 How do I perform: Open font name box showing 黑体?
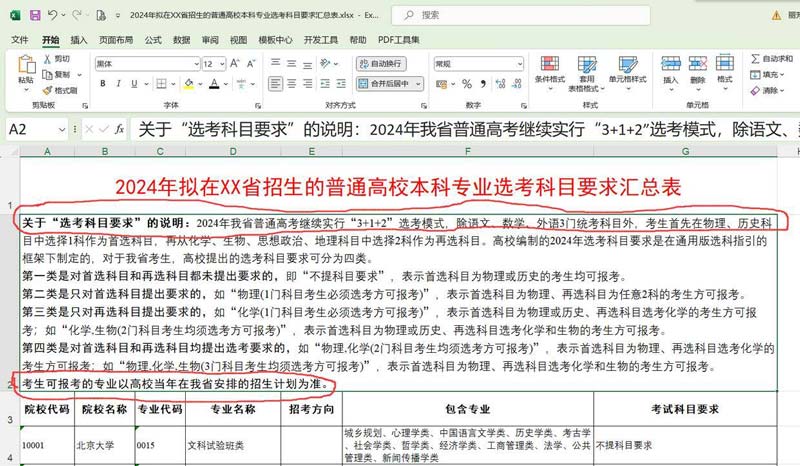147,63
